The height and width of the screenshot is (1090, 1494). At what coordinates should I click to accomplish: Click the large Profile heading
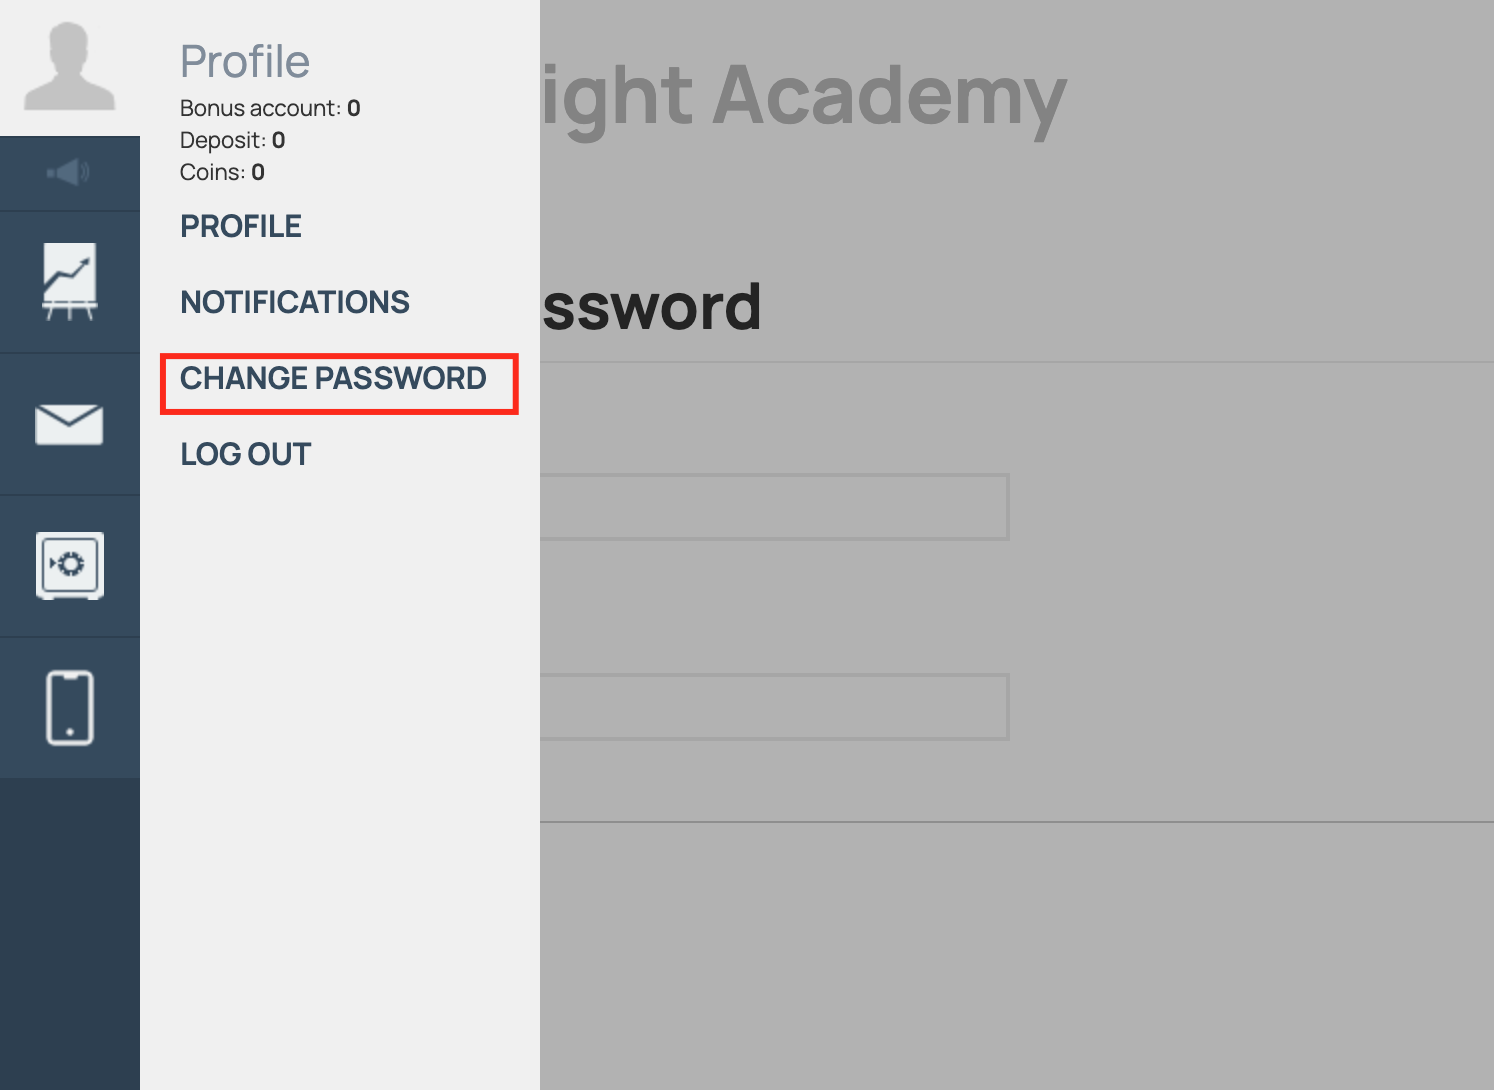[245, 62]
